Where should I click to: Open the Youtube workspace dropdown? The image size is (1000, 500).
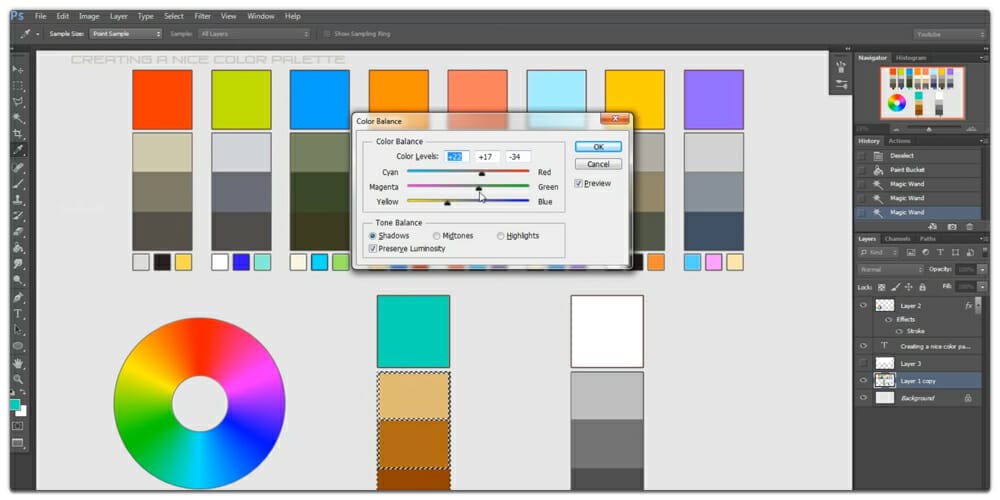click(x=949, y=34)
